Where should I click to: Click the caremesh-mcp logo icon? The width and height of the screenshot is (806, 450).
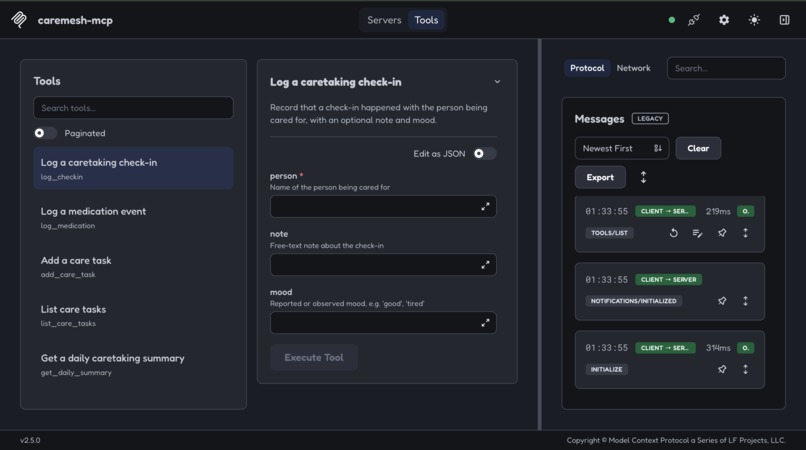[x=19, y=20]
